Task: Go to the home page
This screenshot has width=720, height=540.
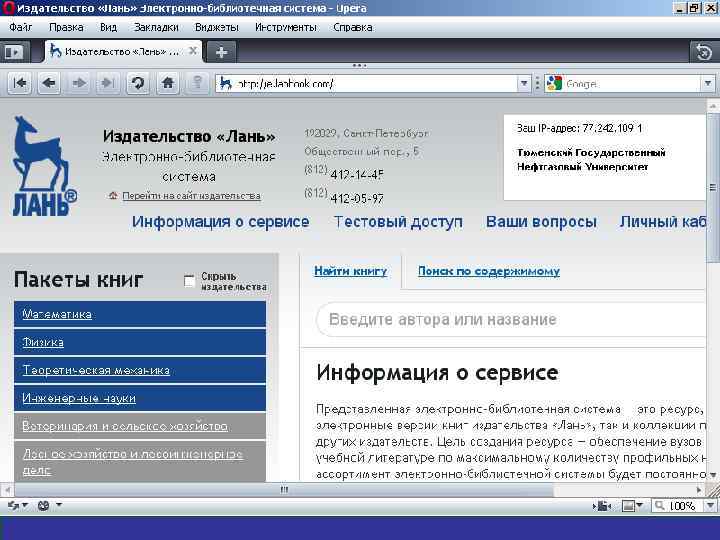Action: pyautogui.click(x=168, y=83)
